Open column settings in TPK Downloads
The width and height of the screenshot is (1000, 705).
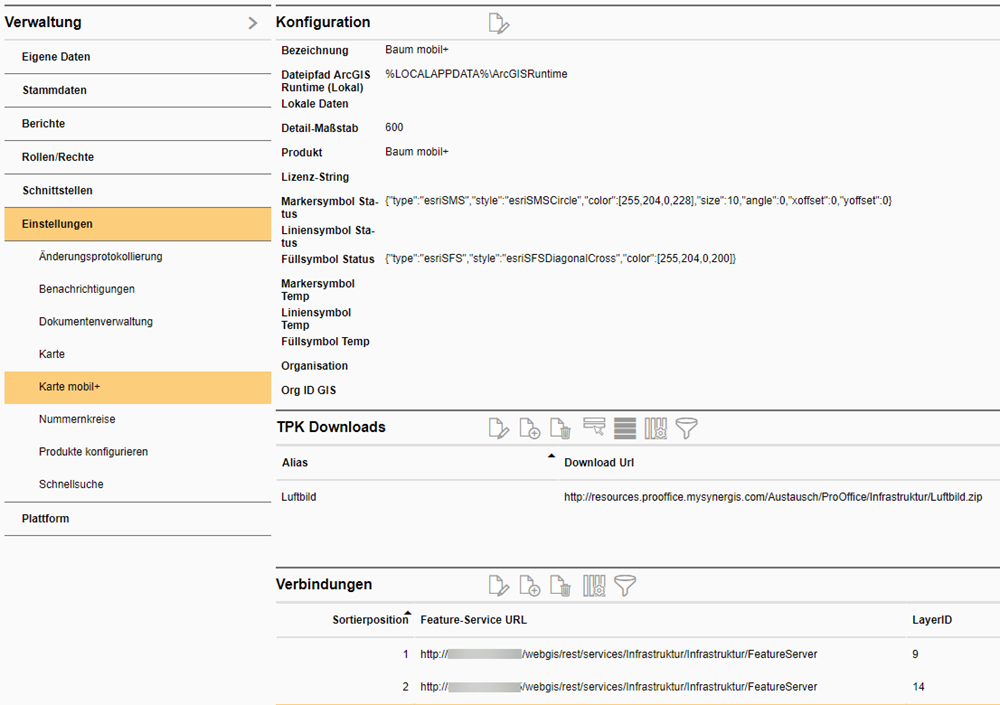pos(655,428)
